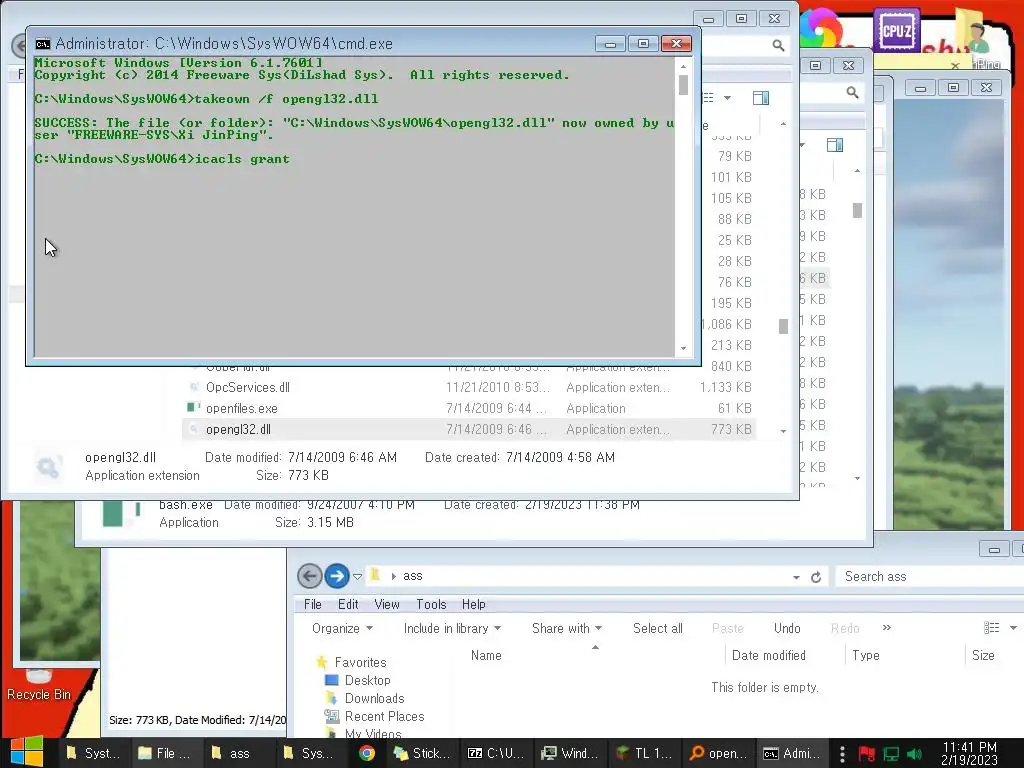
Task: Click the cmd.exe title bar icon
Action: click(x=42, y=44)
